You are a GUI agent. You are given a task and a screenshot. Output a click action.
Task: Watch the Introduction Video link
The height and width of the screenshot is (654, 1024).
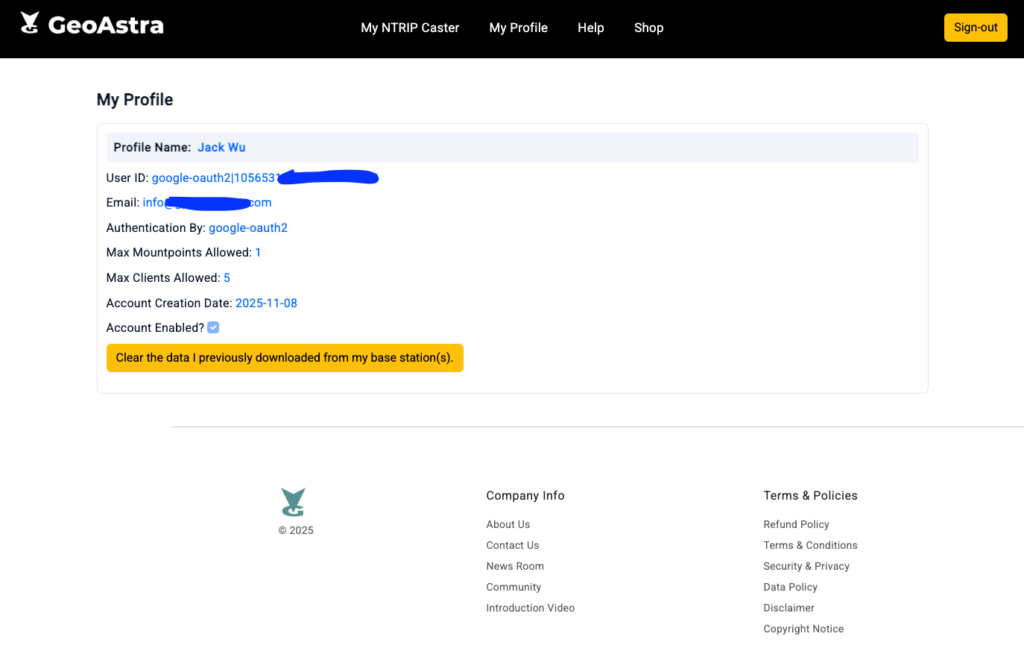(530, 608)
